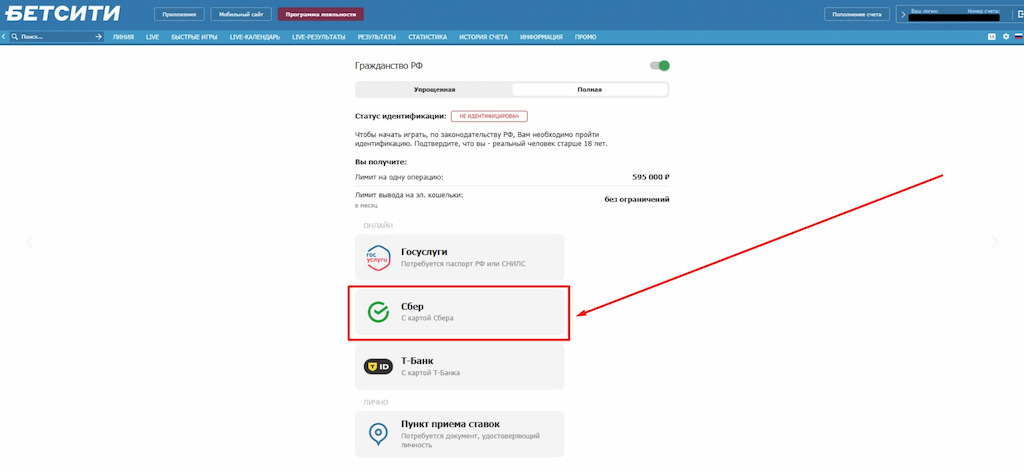Open LIVE-КАЛЕНДАРЬ in the navigation

[x=255, y=37]
